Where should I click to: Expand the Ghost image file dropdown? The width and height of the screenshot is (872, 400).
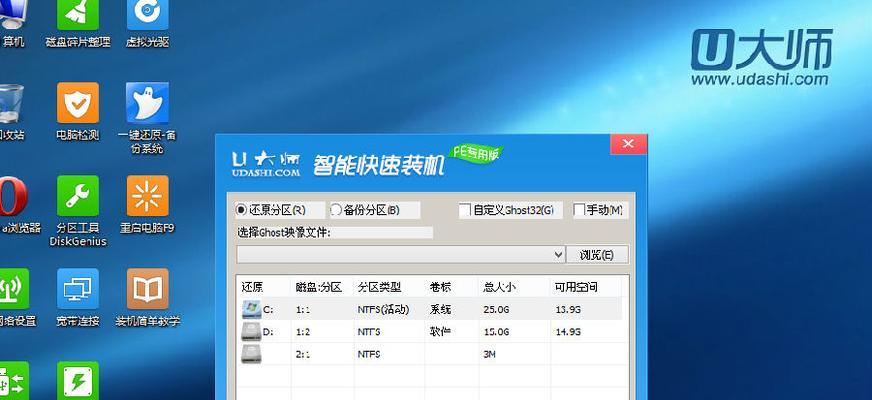(558, 254)
